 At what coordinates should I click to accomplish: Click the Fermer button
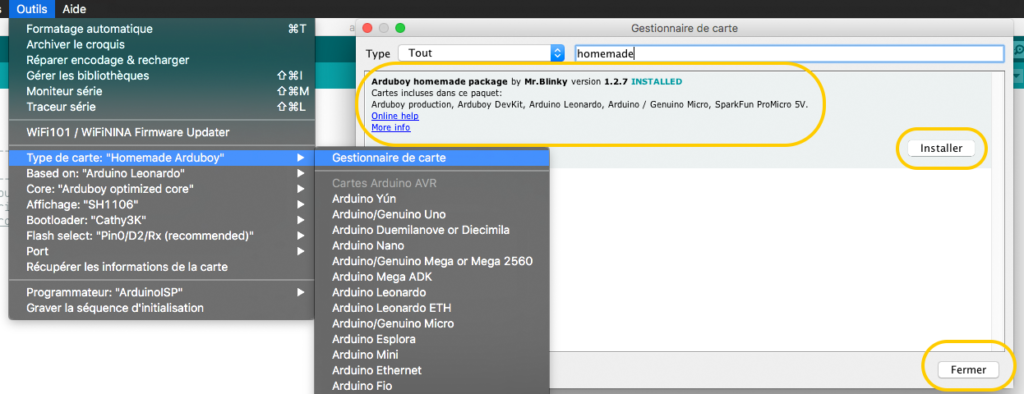pyautogui.click(x=968, y=370)
